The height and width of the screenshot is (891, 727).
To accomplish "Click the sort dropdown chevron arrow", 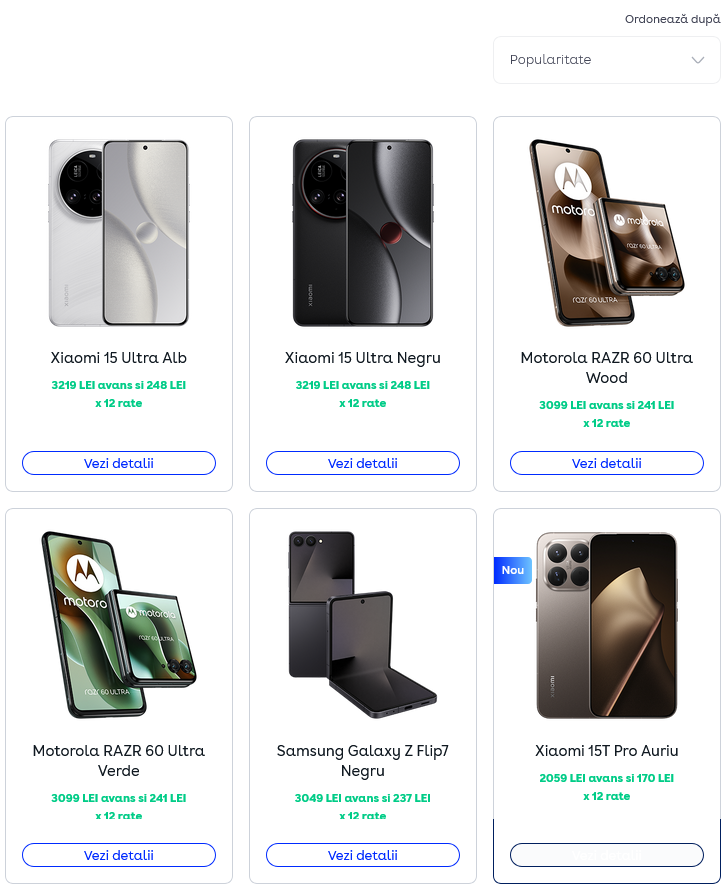I will (x=698, y=60).
